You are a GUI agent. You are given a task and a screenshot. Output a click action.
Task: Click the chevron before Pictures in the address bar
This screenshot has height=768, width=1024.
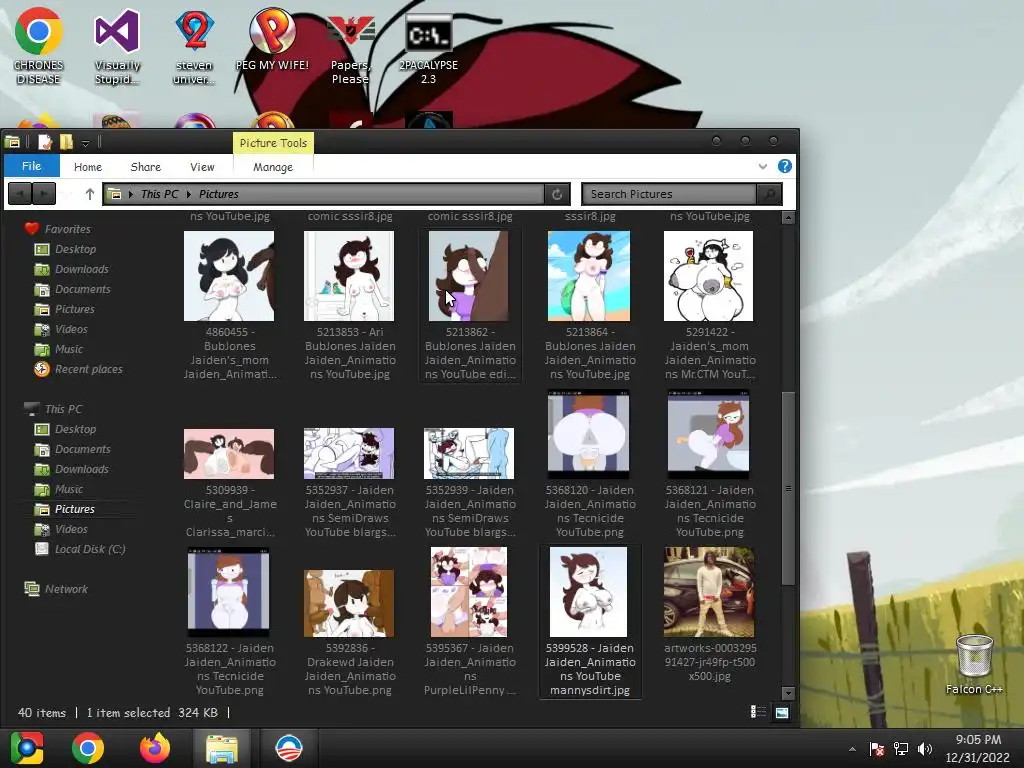(189, 194)
